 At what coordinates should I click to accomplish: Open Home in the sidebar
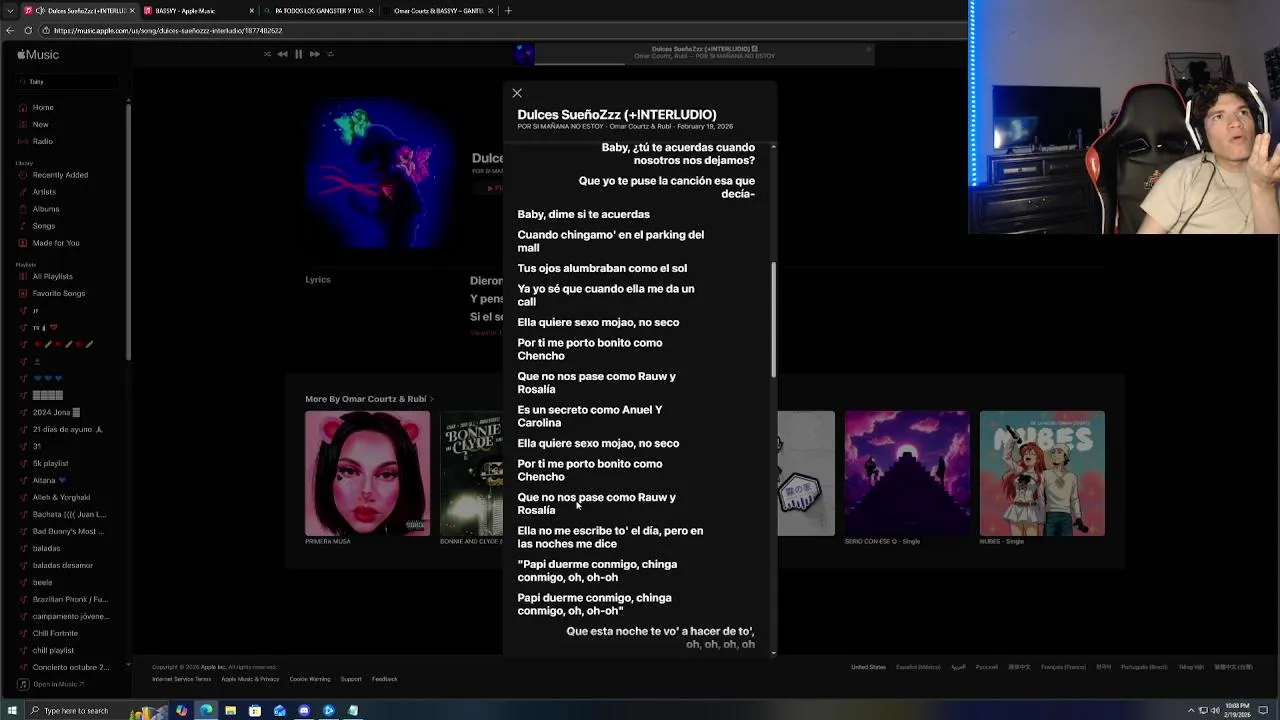(43, 107)
